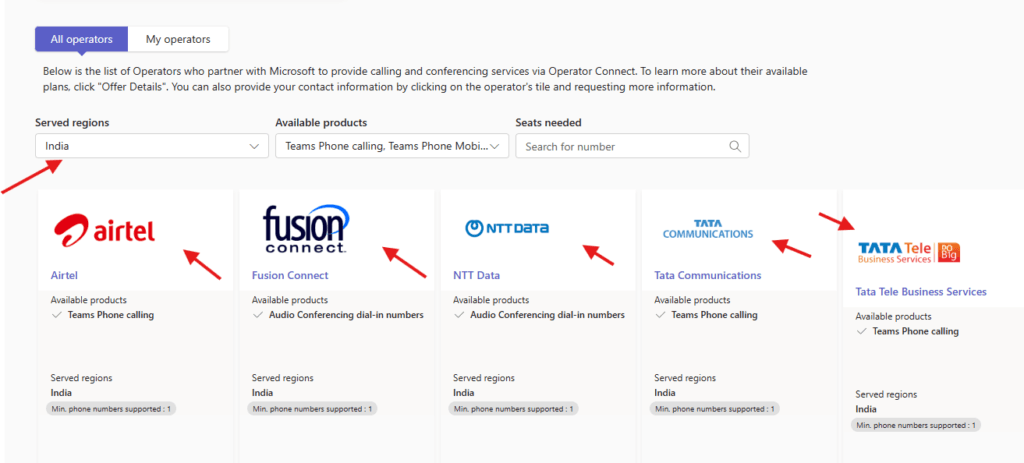Open the Airtel operator name link
Viewport: 1024px width, 463px height.
(x=64, y=275)
